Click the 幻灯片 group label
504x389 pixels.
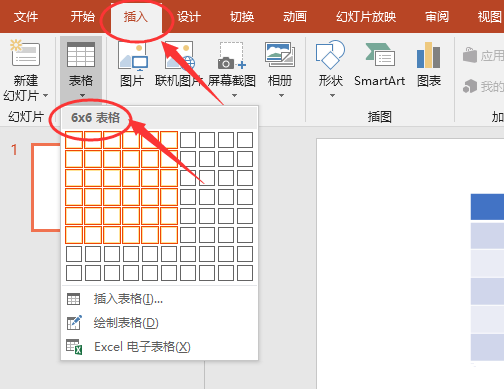click(x=26, y=117)
